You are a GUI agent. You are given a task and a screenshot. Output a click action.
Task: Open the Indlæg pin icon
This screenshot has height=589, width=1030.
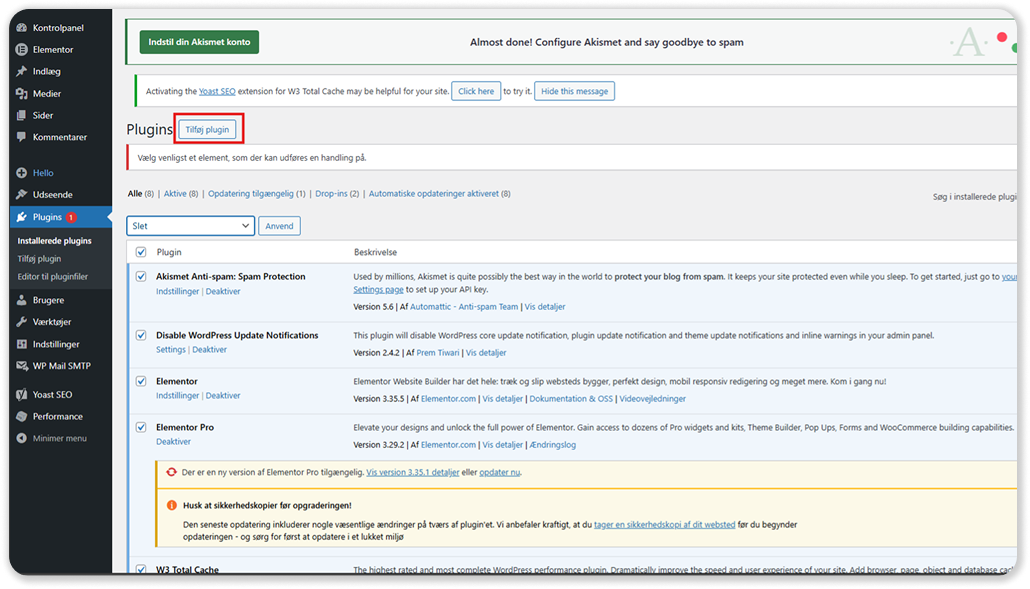pos(22,71)
